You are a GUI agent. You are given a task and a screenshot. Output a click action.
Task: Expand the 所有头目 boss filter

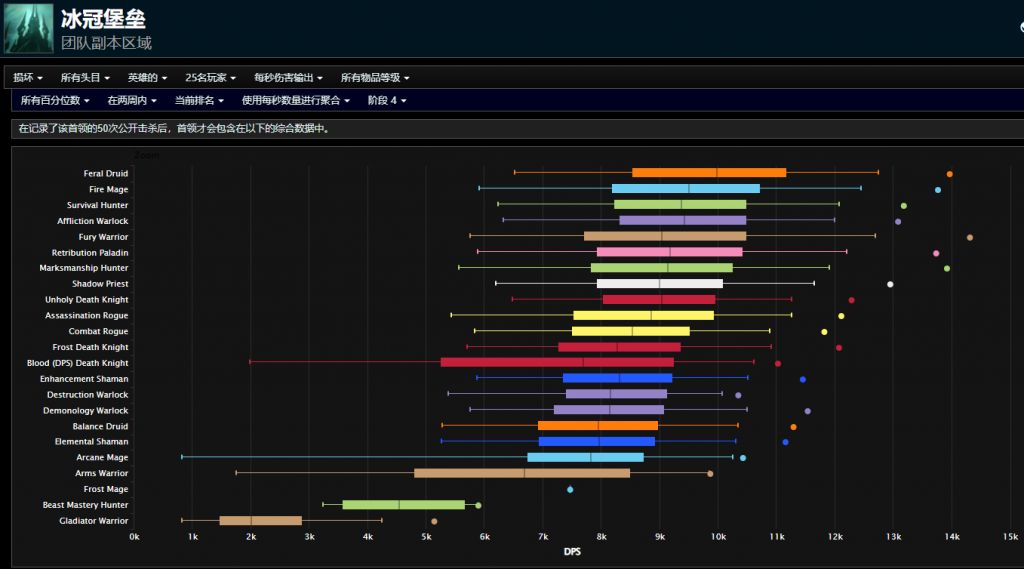point(85,78)
